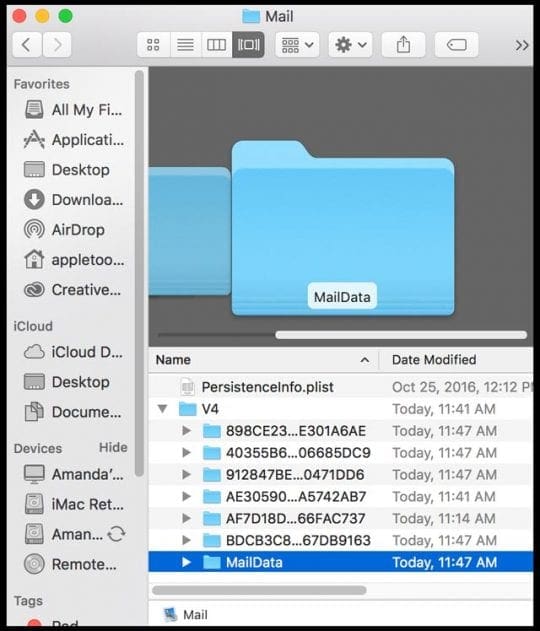Viewport: 540px width, 631px height.
Task: Switch to icon view
Action: (153, 45)
